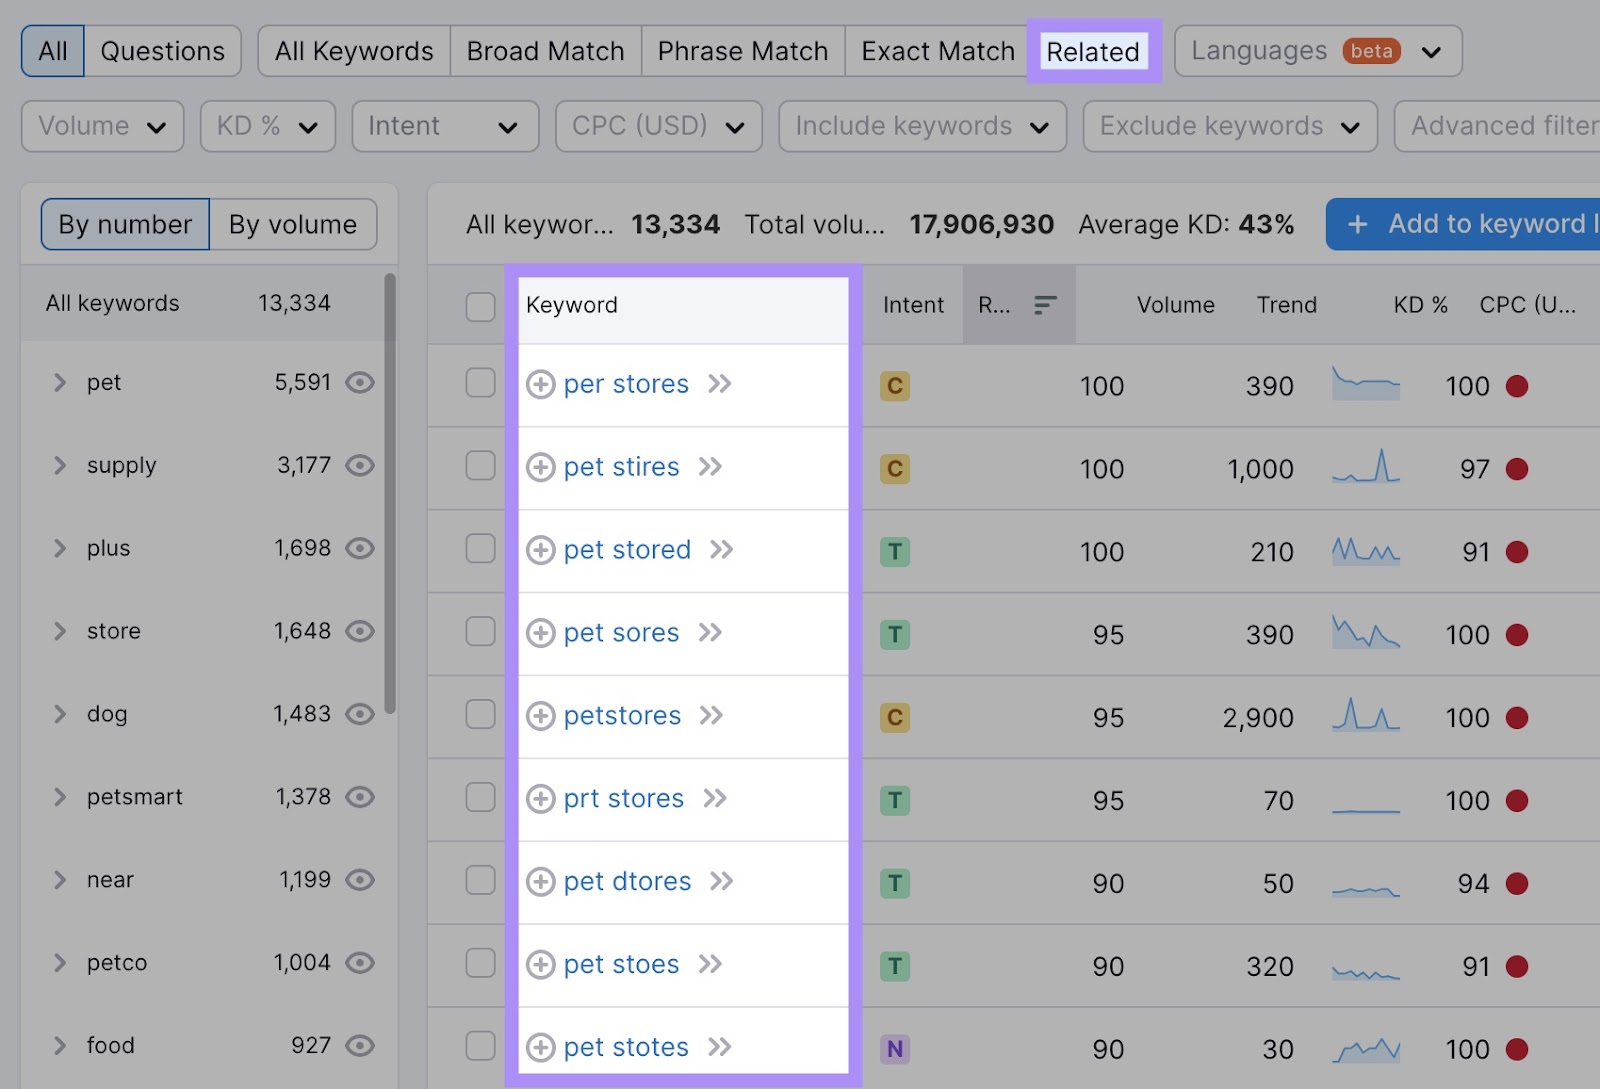
Task: Click the double-arrow icon beside "pet stoes"
Action: pyautogui.click(x=711, y=964)
